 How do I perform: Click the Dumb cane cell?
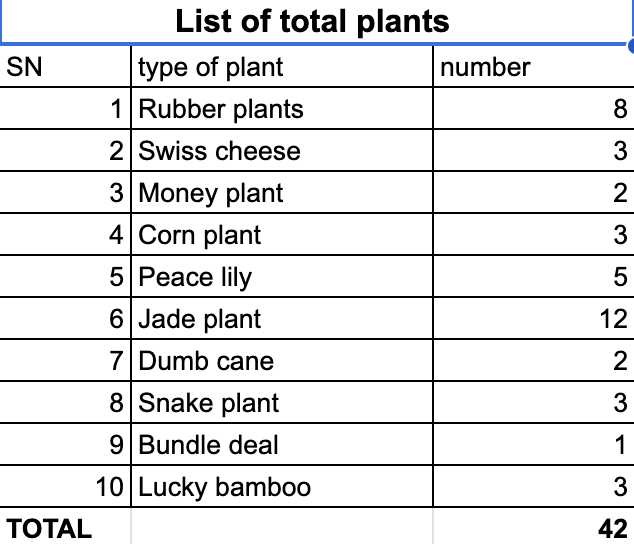coord(282,360)
